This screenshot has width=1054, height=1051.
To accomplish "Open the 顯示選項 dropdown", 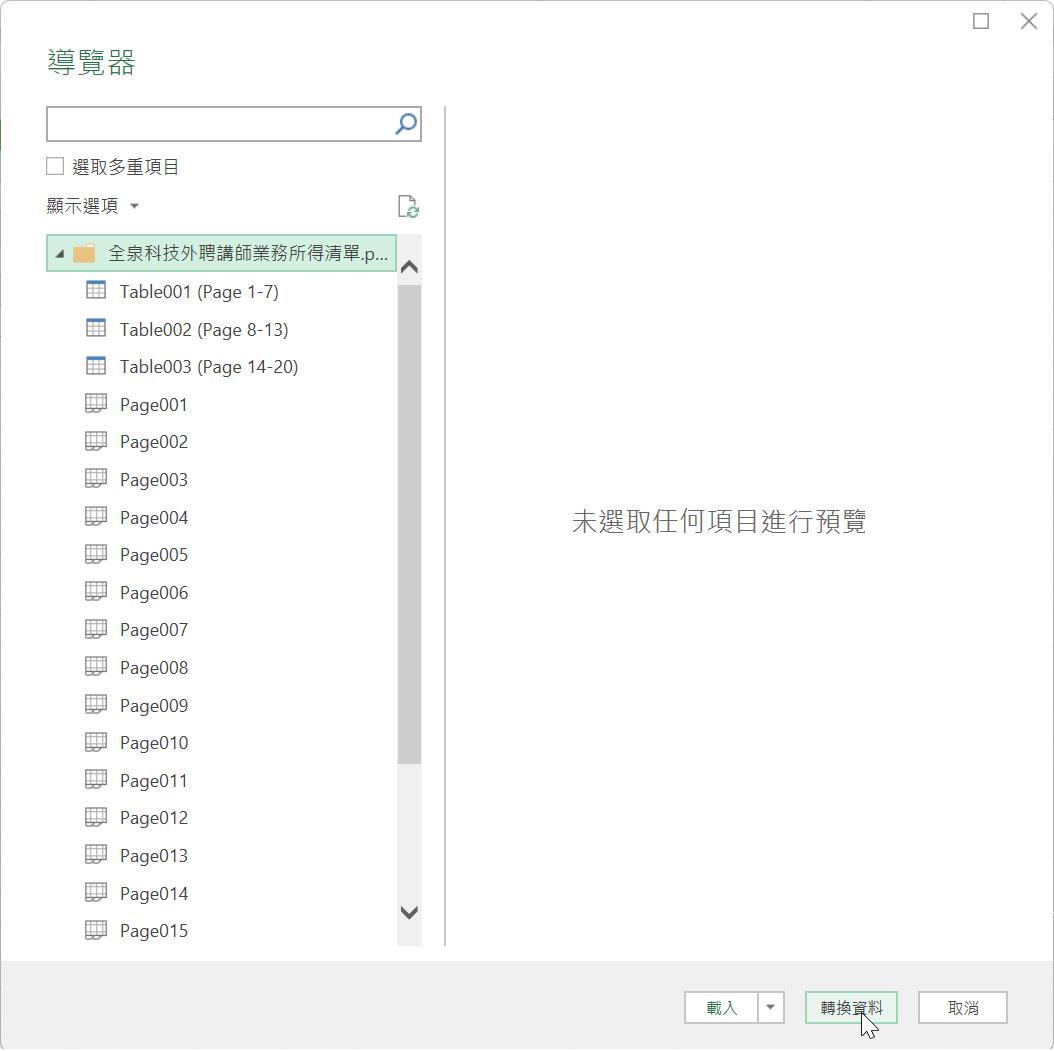I will (x=92, y=206).
